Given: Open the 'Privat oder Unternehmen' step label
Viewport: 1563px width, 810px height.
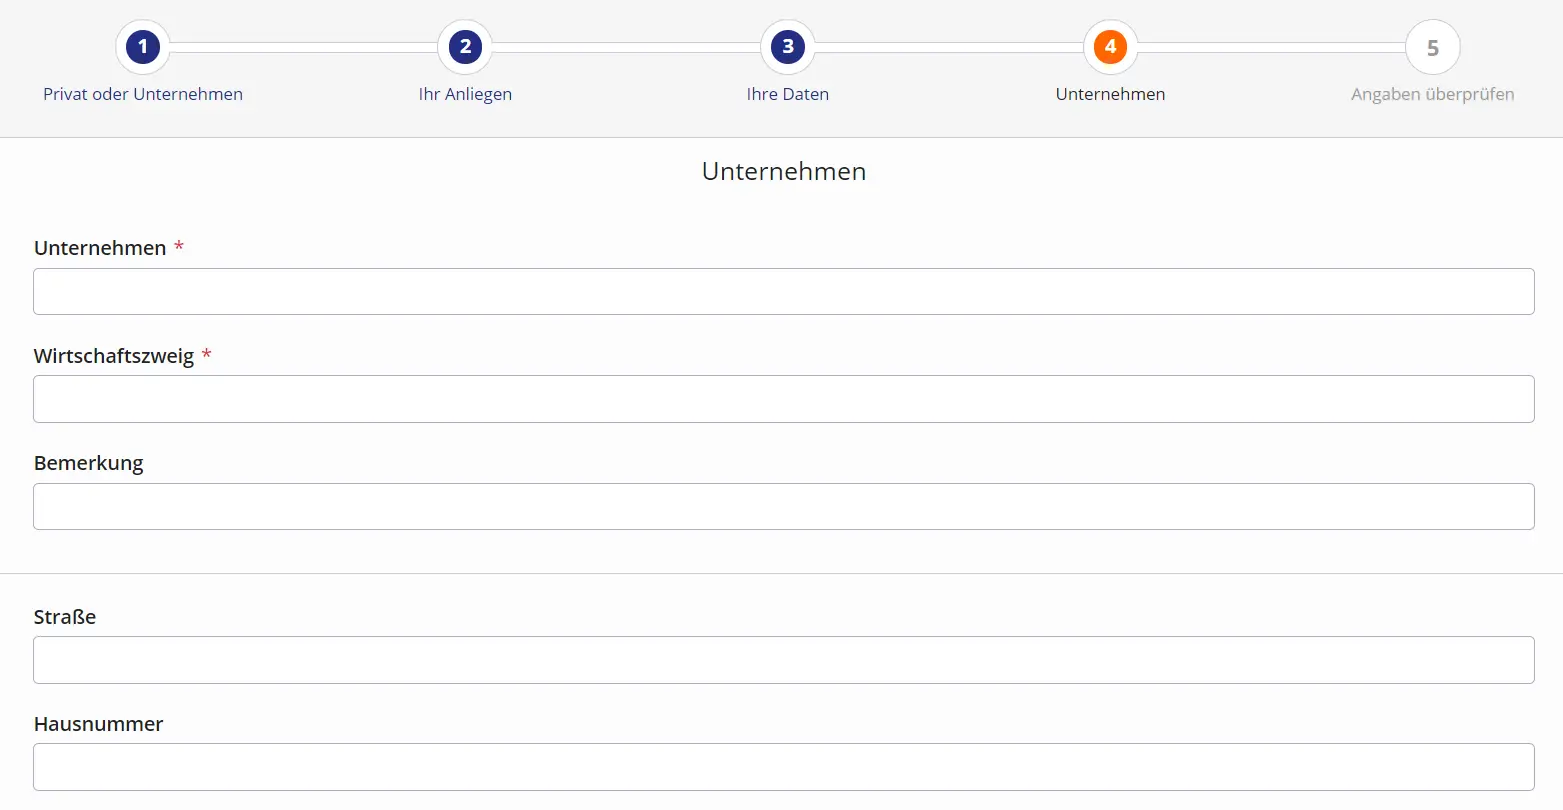Looking at the screenshot, I should point(142,93).
